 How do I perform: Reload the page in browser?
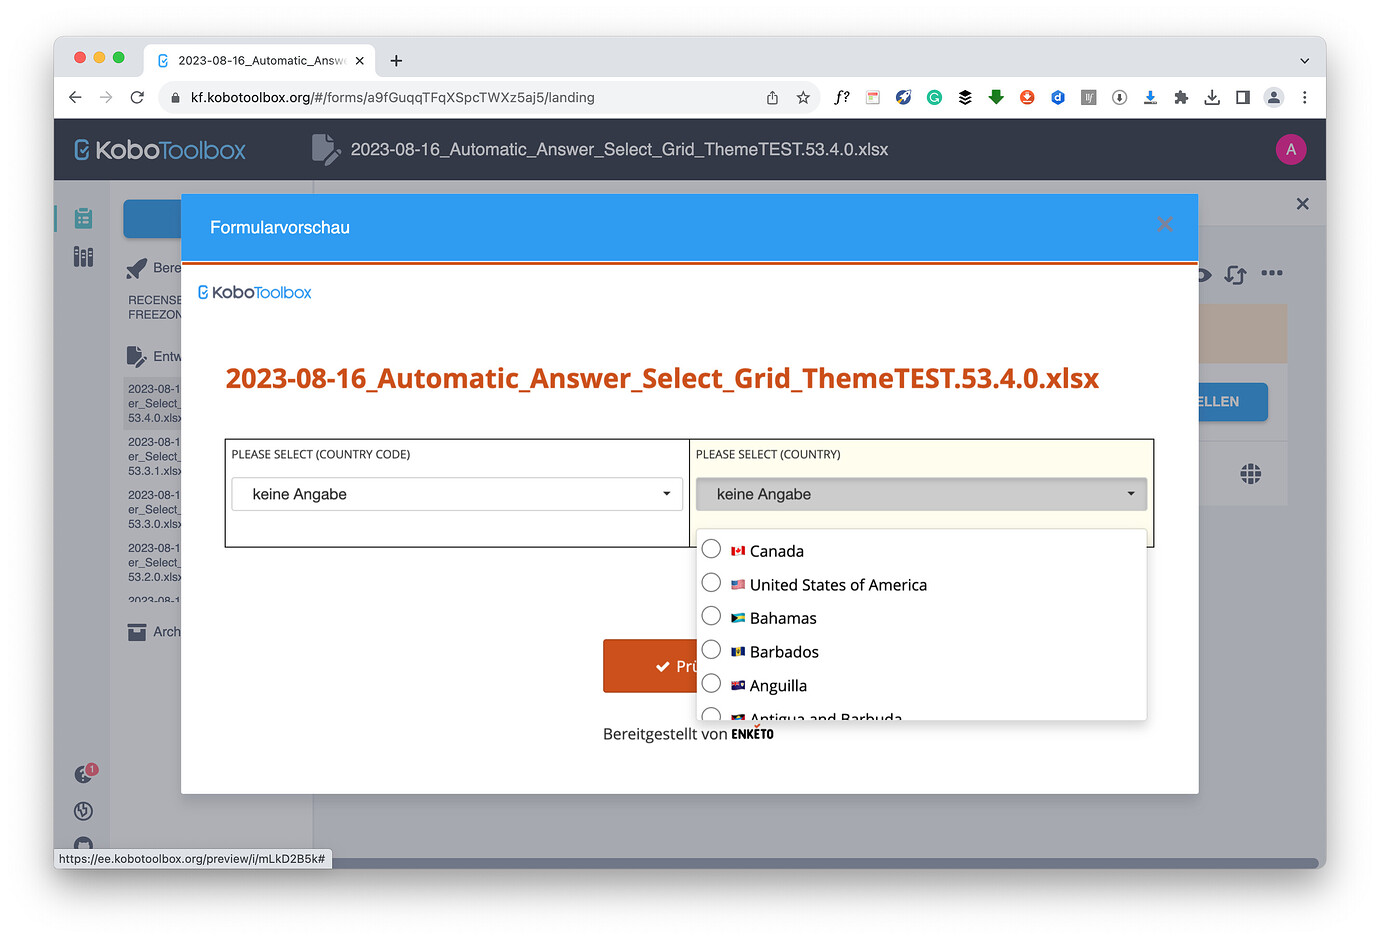pos(137,98)
